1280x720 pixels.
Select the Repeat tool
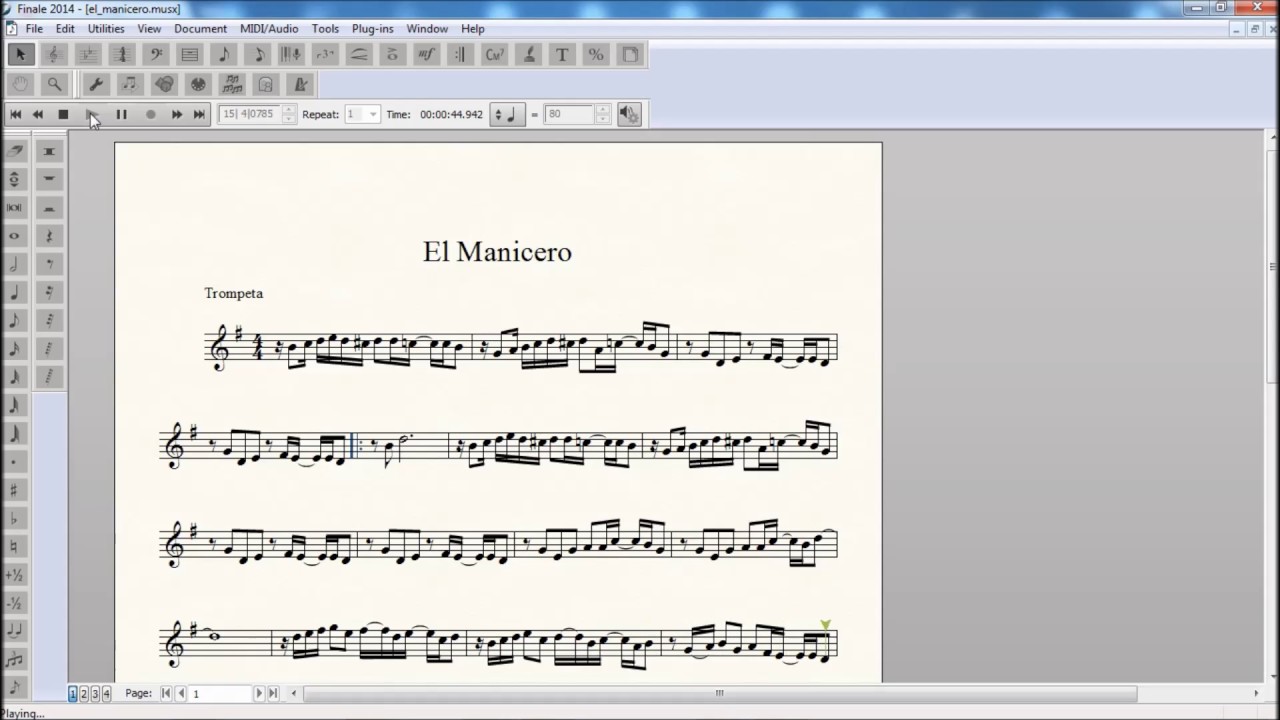click(460, 55)
